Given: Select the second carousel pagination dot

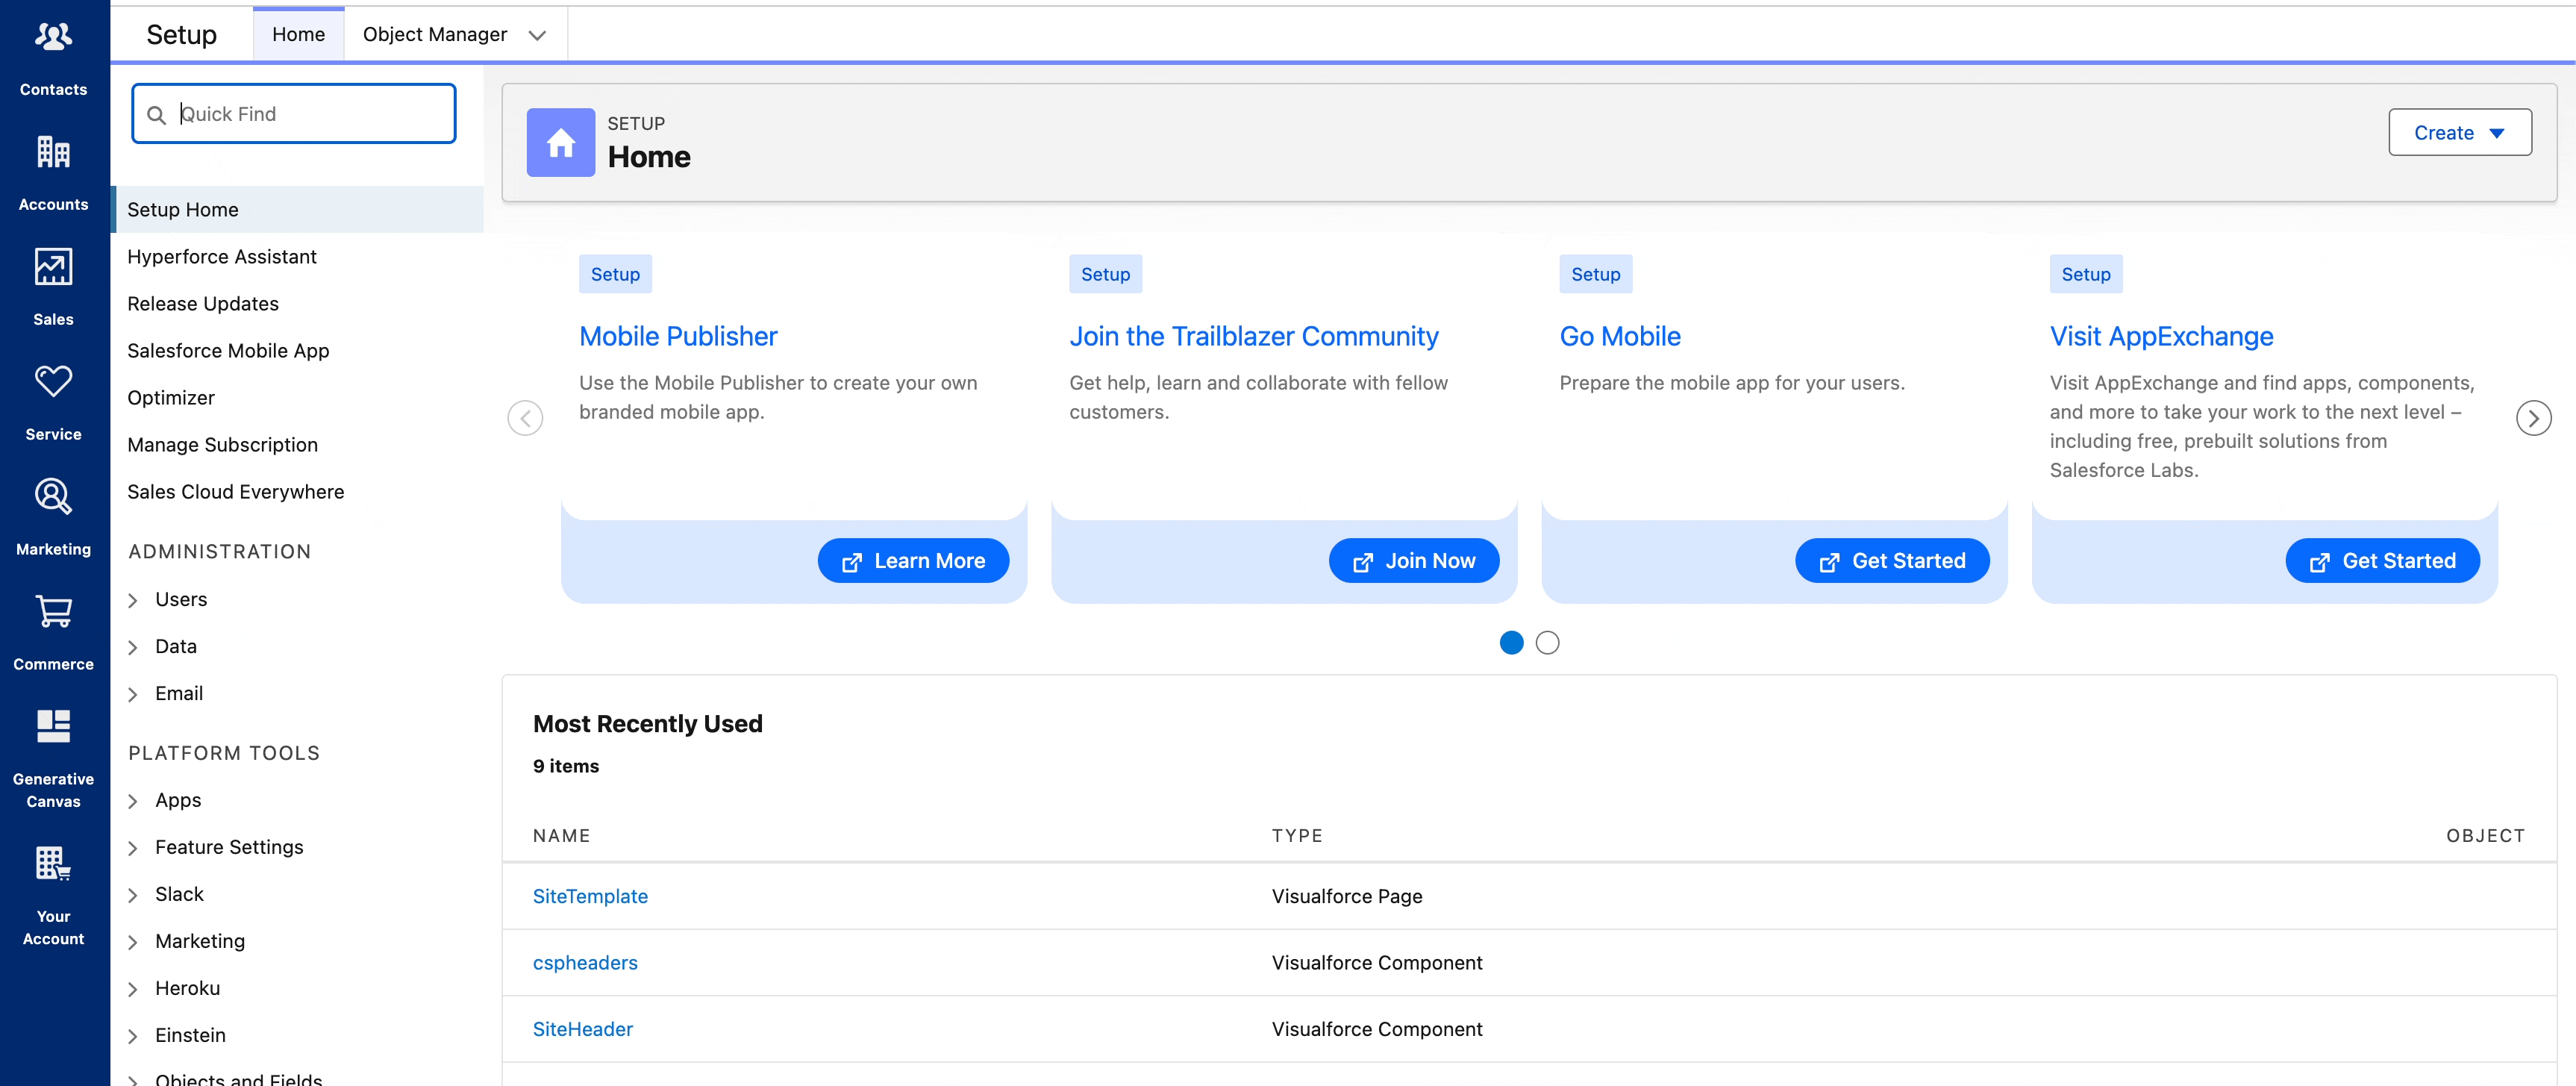Looking at the screenshot, I should coord(1547,642).
